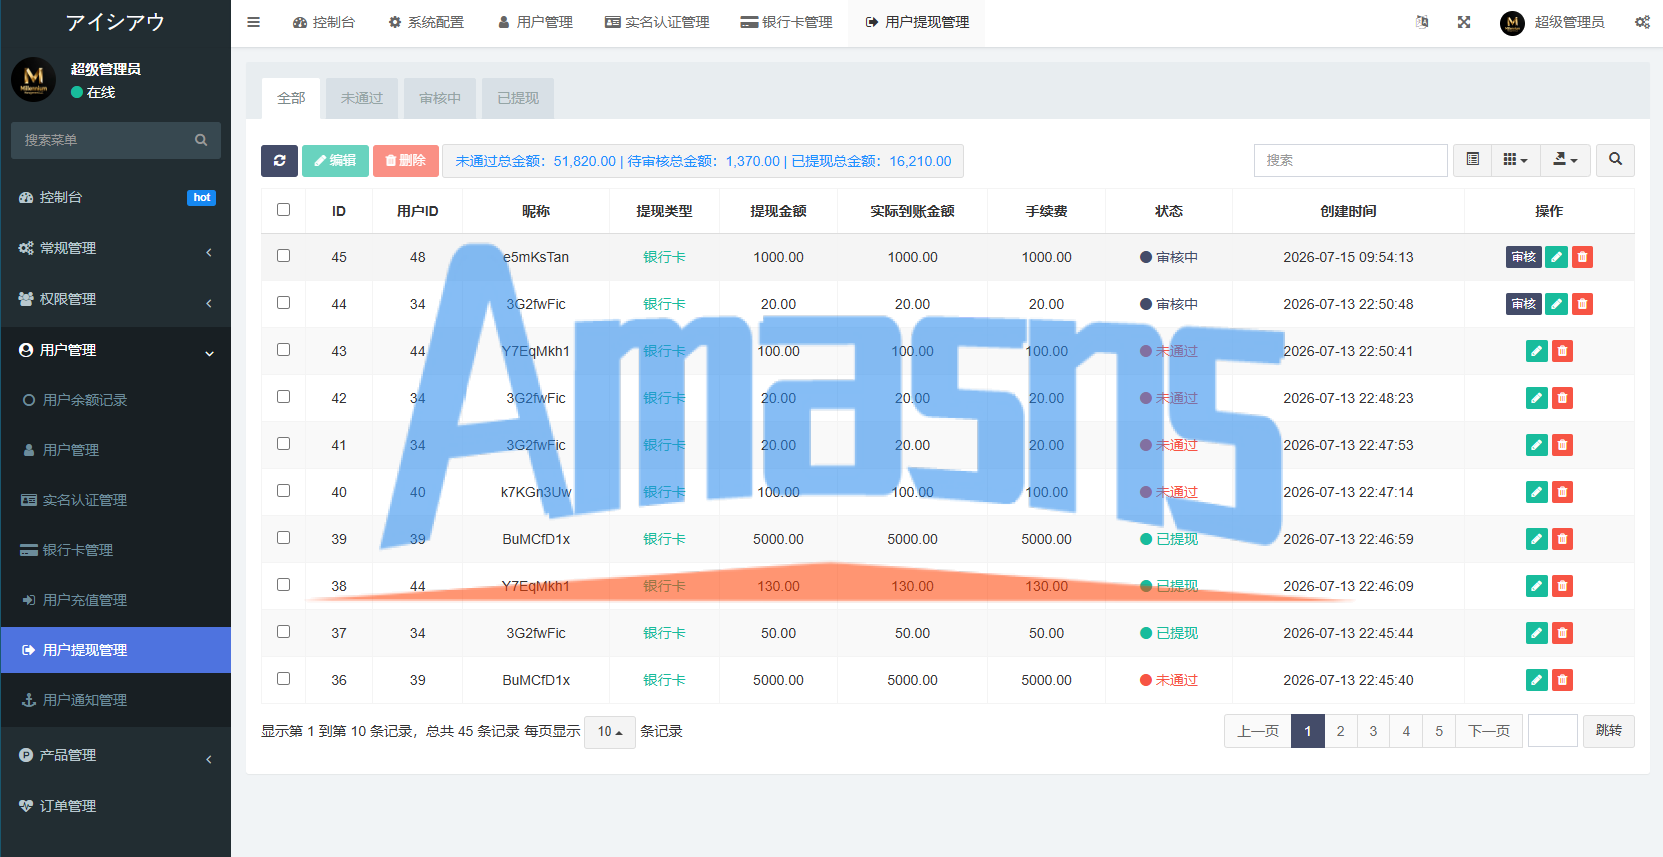The height and width of the screenshot is (857, 1663).
Task: Click the 审核 button for row ID 45
Action: tap(1524, 257)
